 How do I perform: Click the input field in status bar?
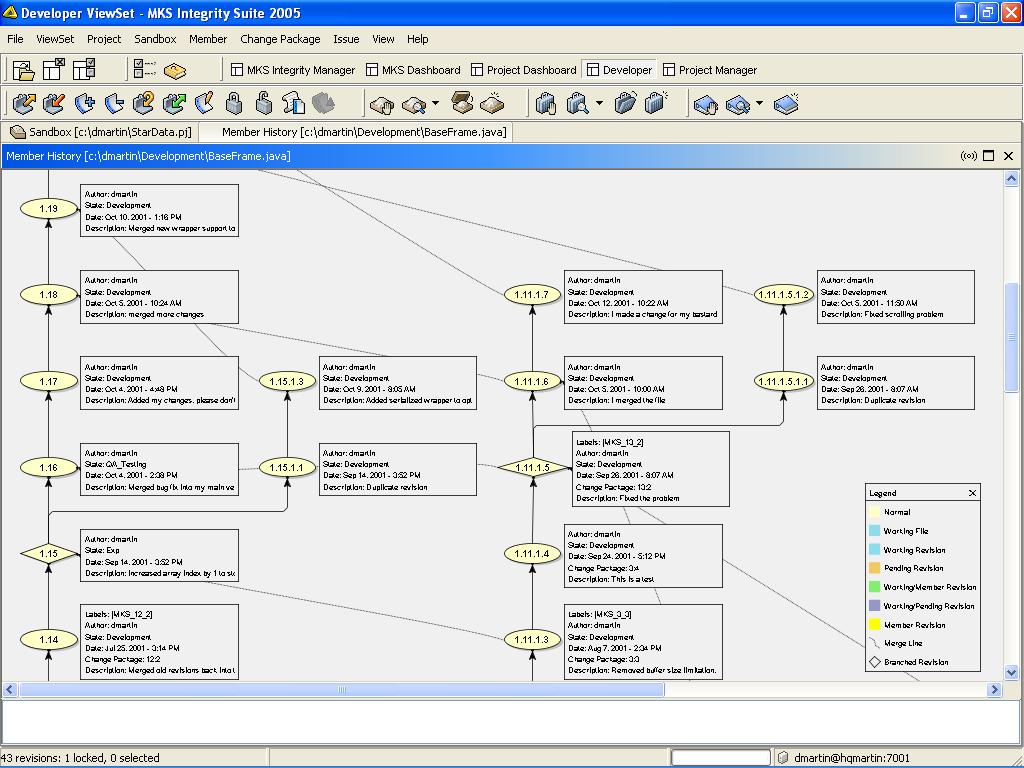tap(721, 758)
